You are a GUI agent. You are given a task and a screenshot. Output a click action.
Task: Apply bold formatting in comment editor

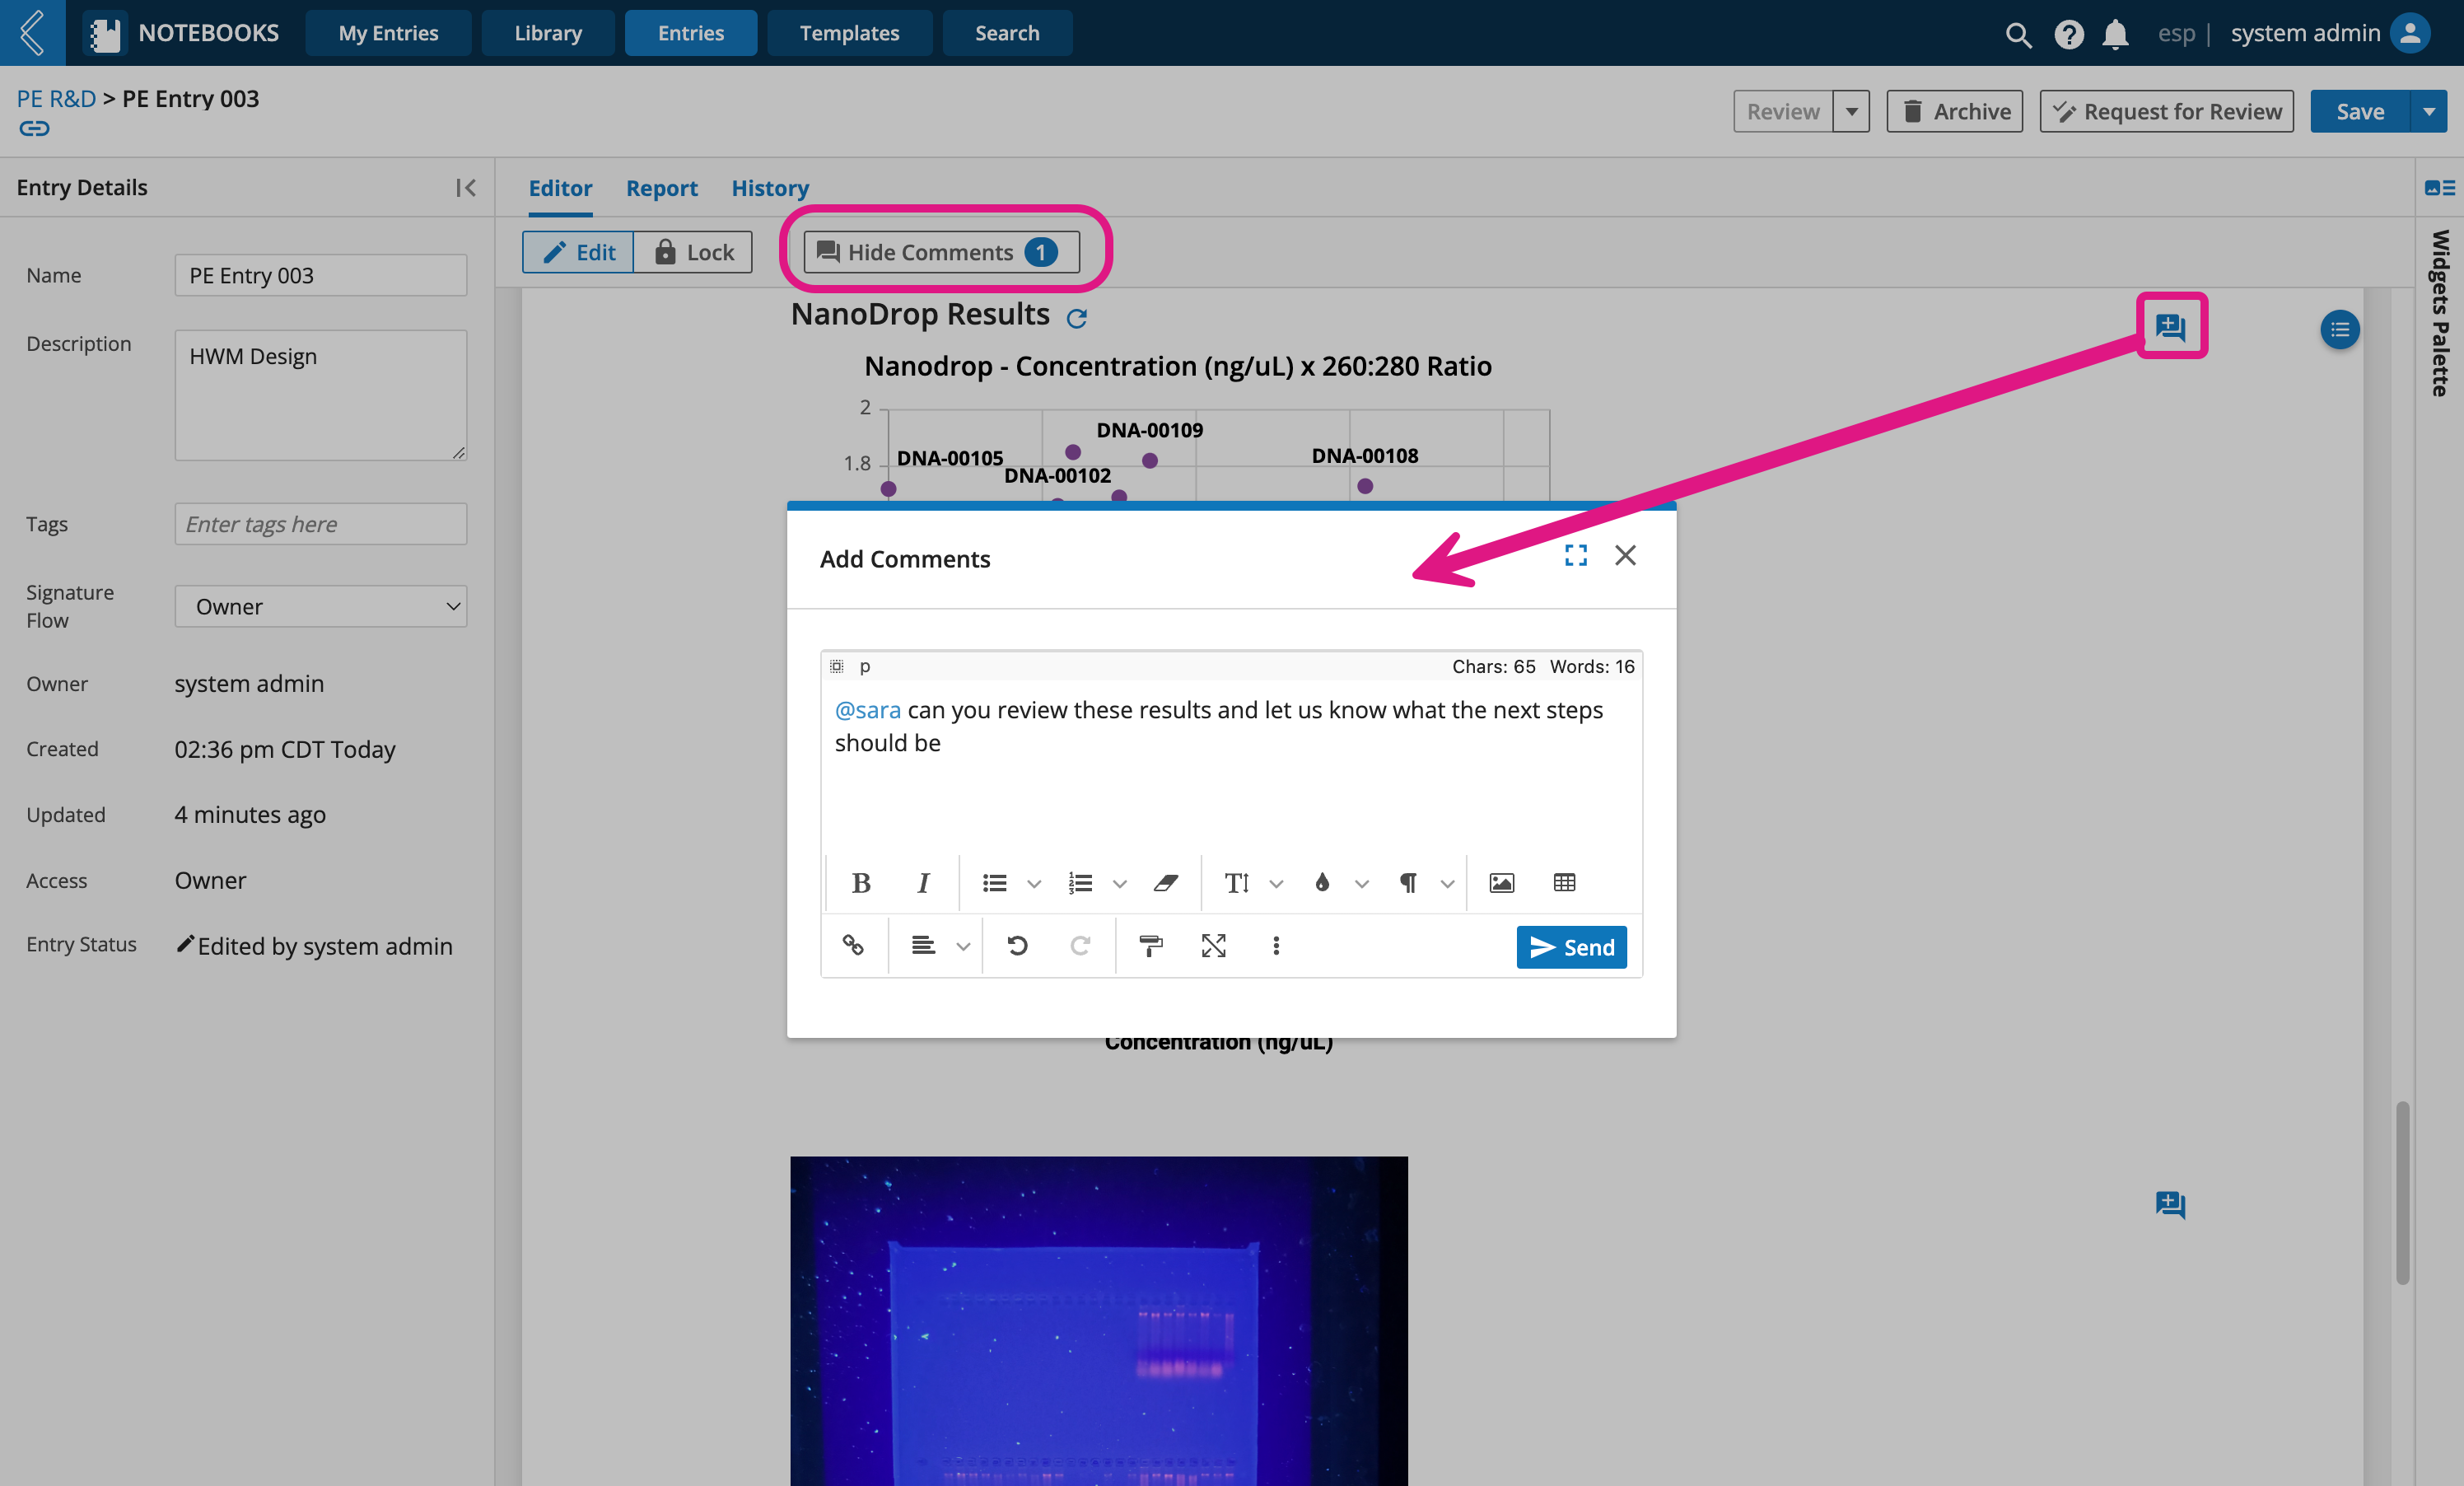click(x=861, y=883)
